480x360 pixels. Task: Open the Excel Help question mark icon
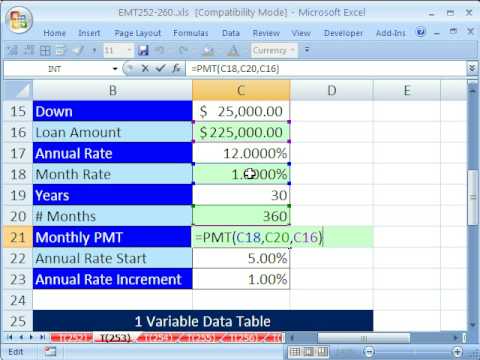pyautogui.click(x=421, y=32)
